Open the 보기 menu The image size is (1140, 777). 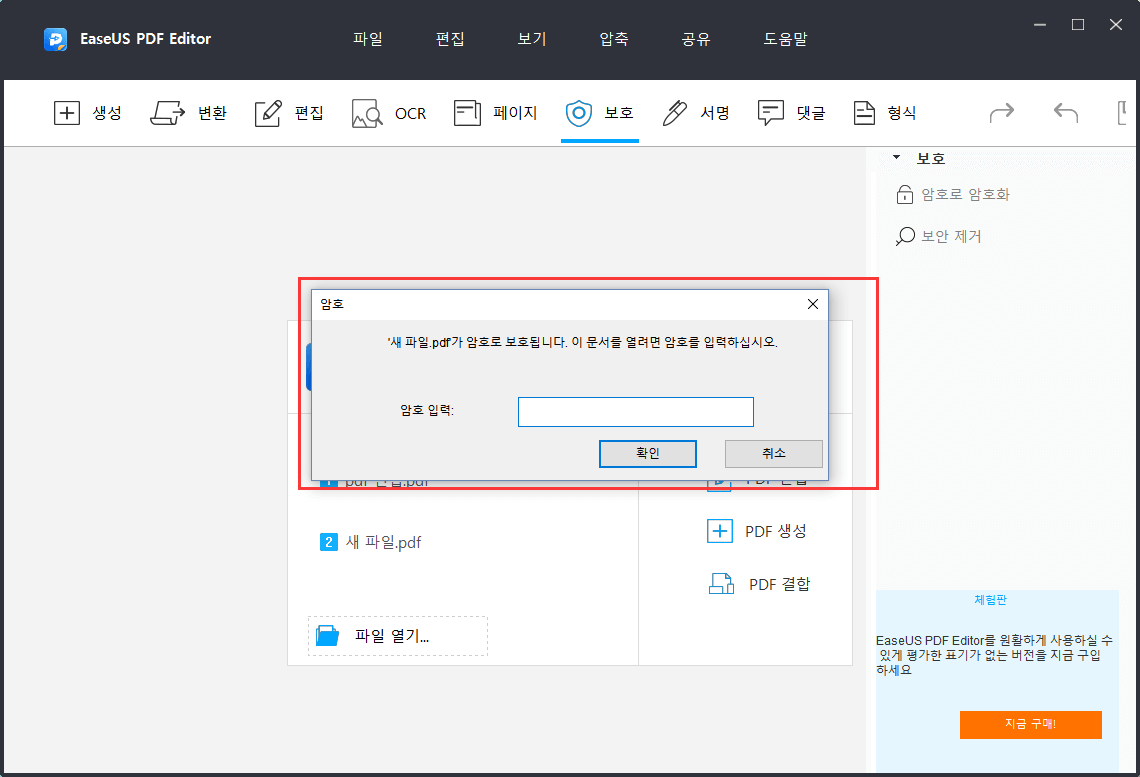point(531,39)
